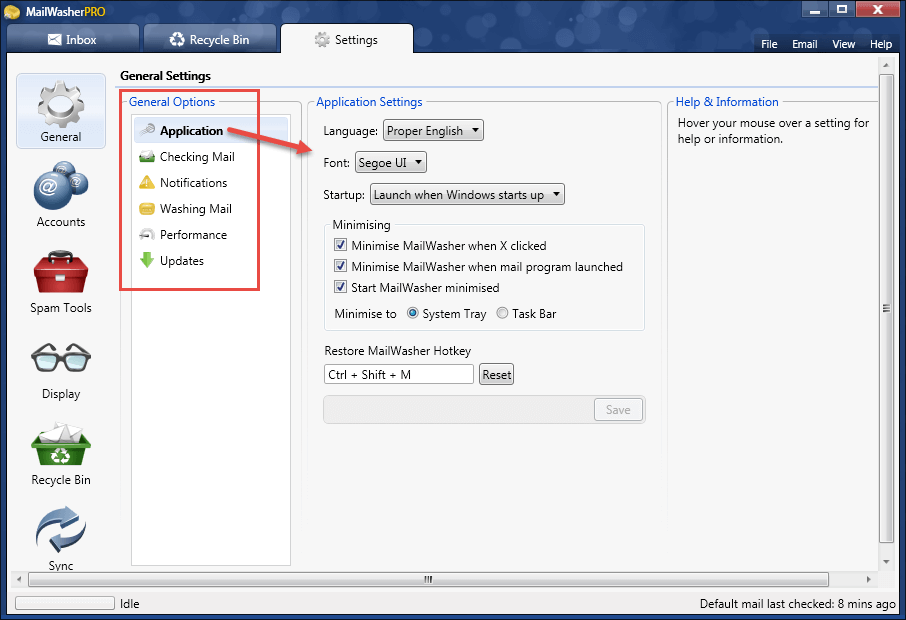Open the Email menu
The height and width of the screenshot is (620, 906).
pyautogui.click(x=804, y=44)
